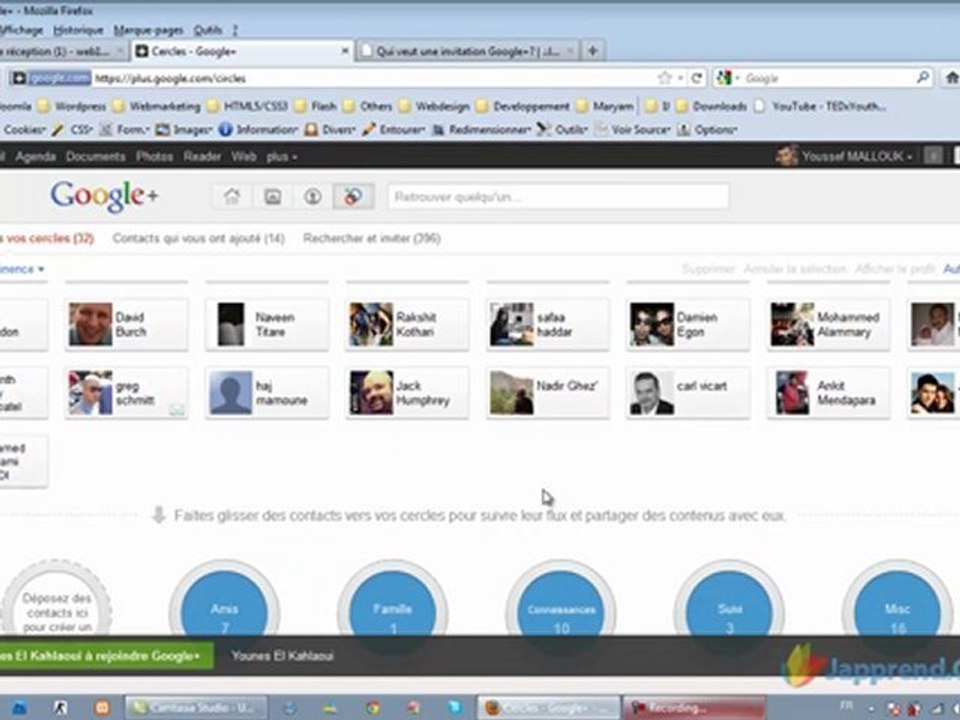Select the Naveen Titare contact card
The image size is (960, 720).
[x=267, y=324]
